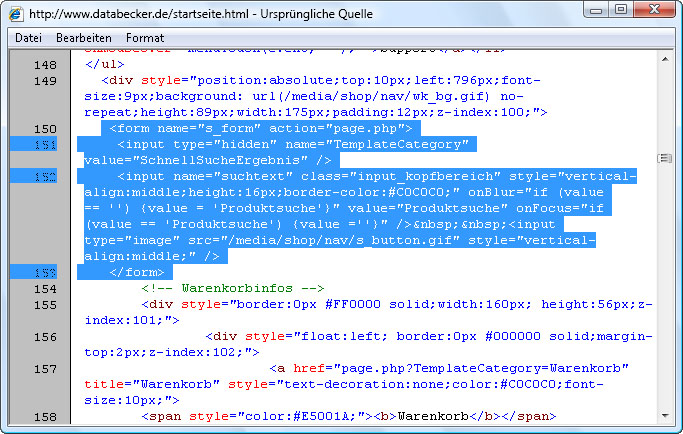The width and height of the screenshot is (683, 434).
Task: Click highlighted line number 153
Action: point(44,273)
